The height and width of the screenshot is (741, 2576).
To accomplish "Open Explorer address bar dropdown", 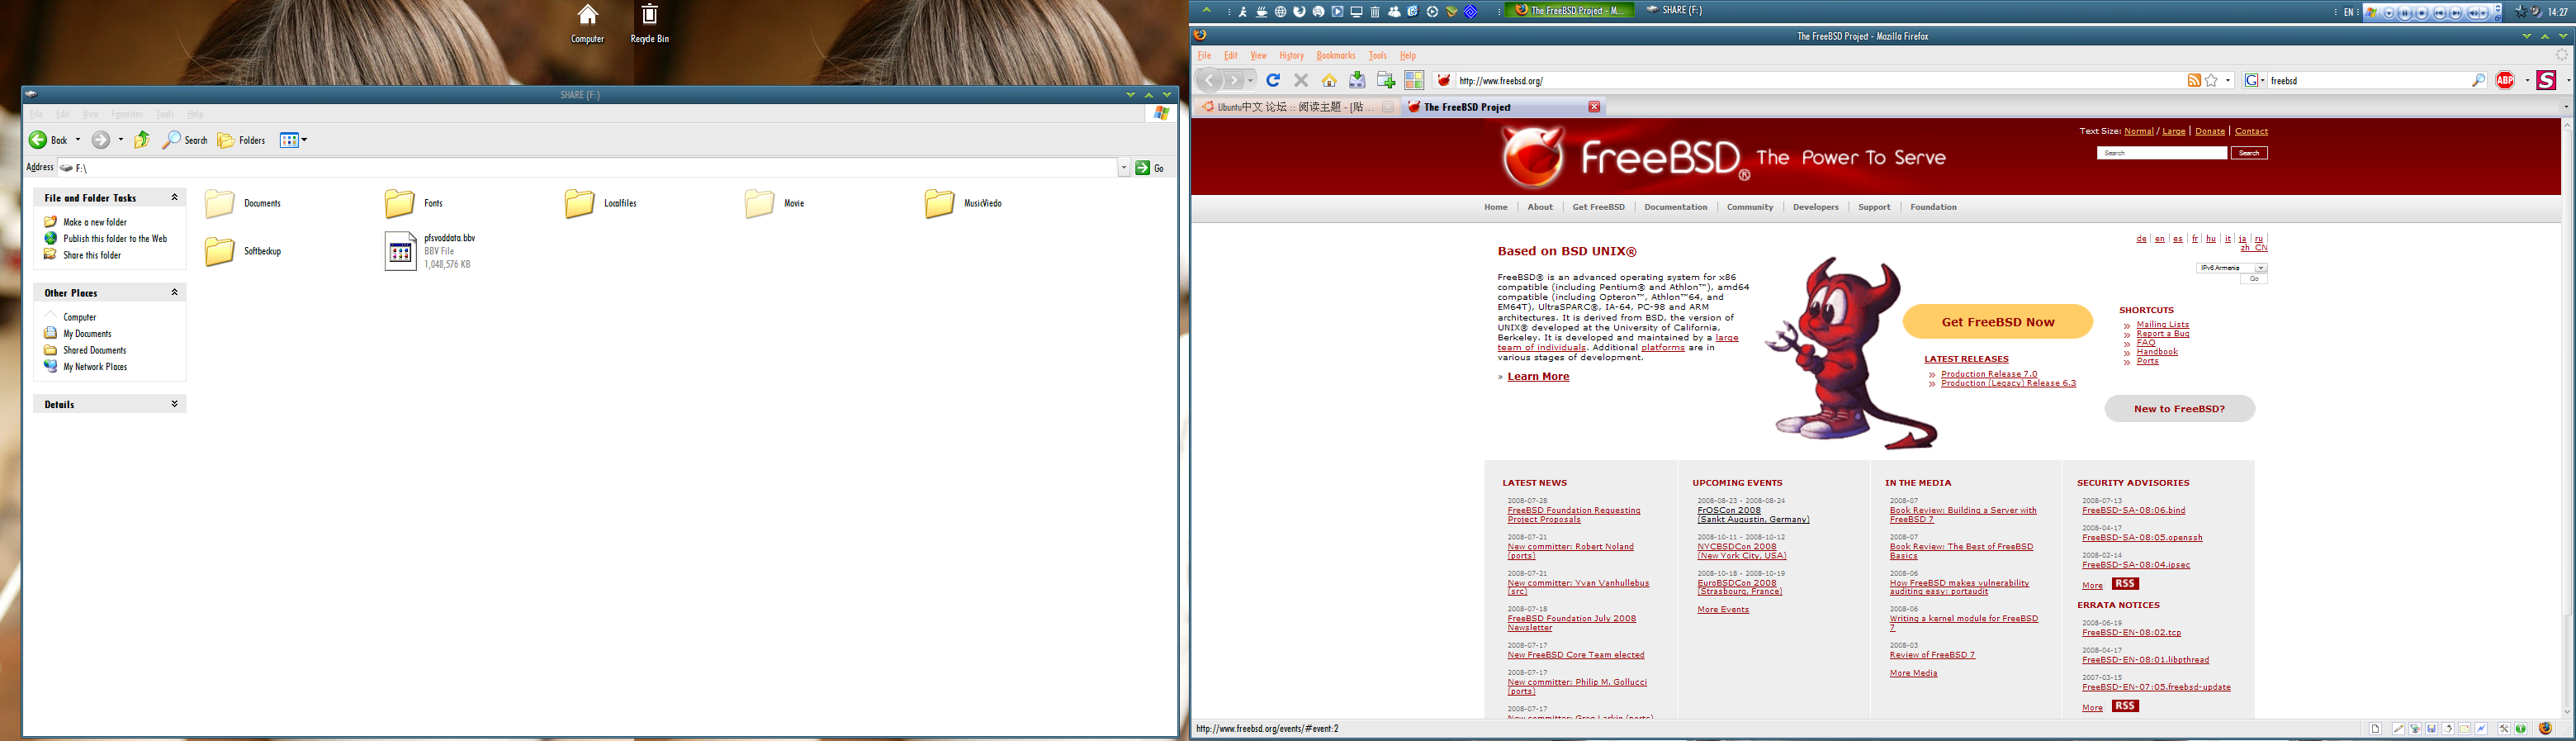I will tap(1124, 168).
